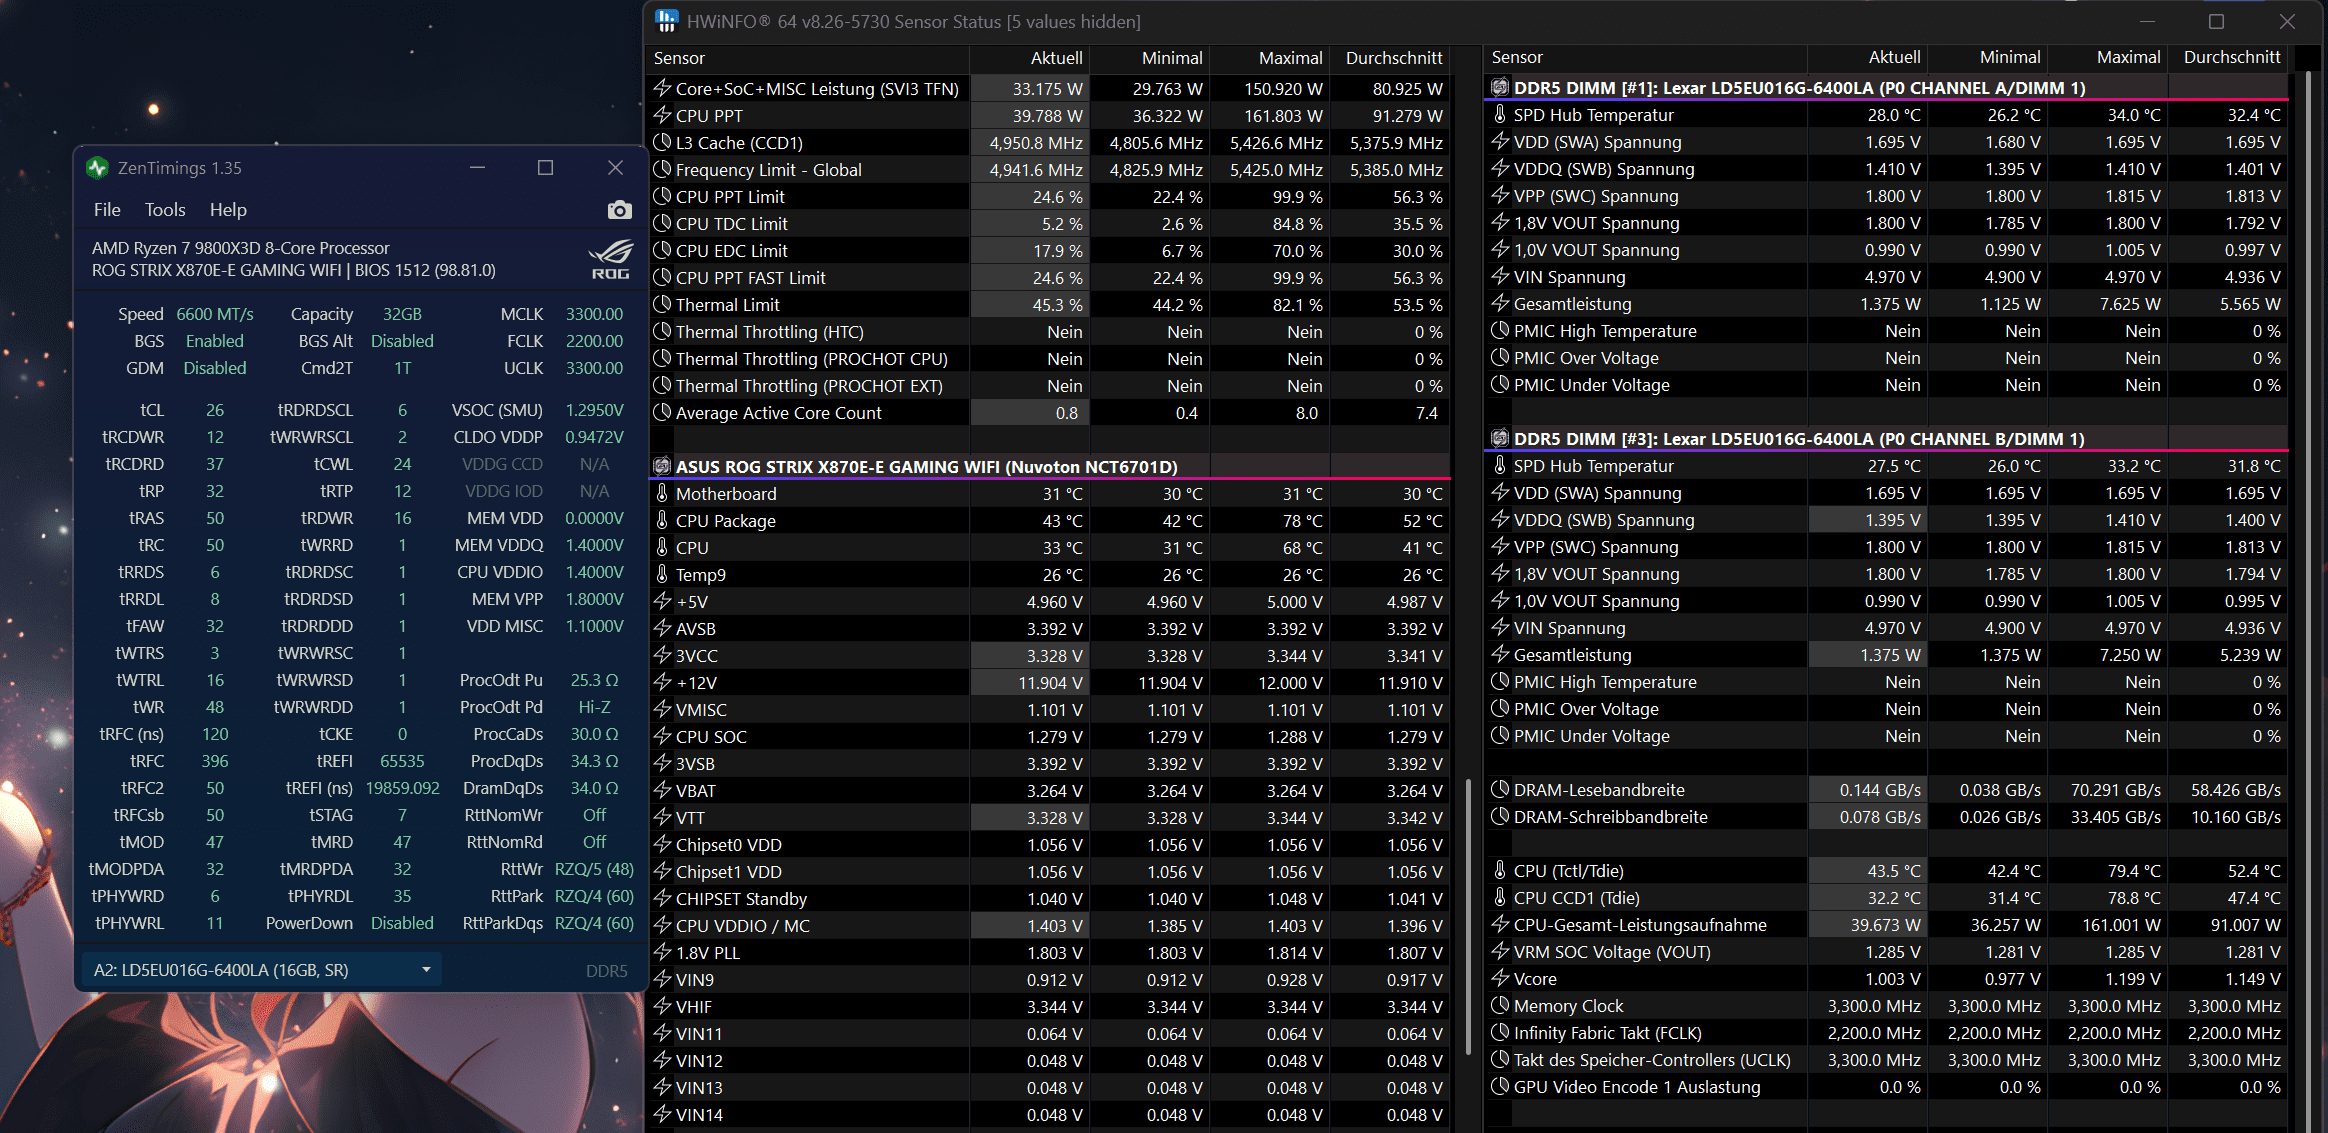Image resolution: width=2328 pixels, height=1133 pixels.
Task: Click the Durchschnitt column header on left panel
Action: 1393,58
